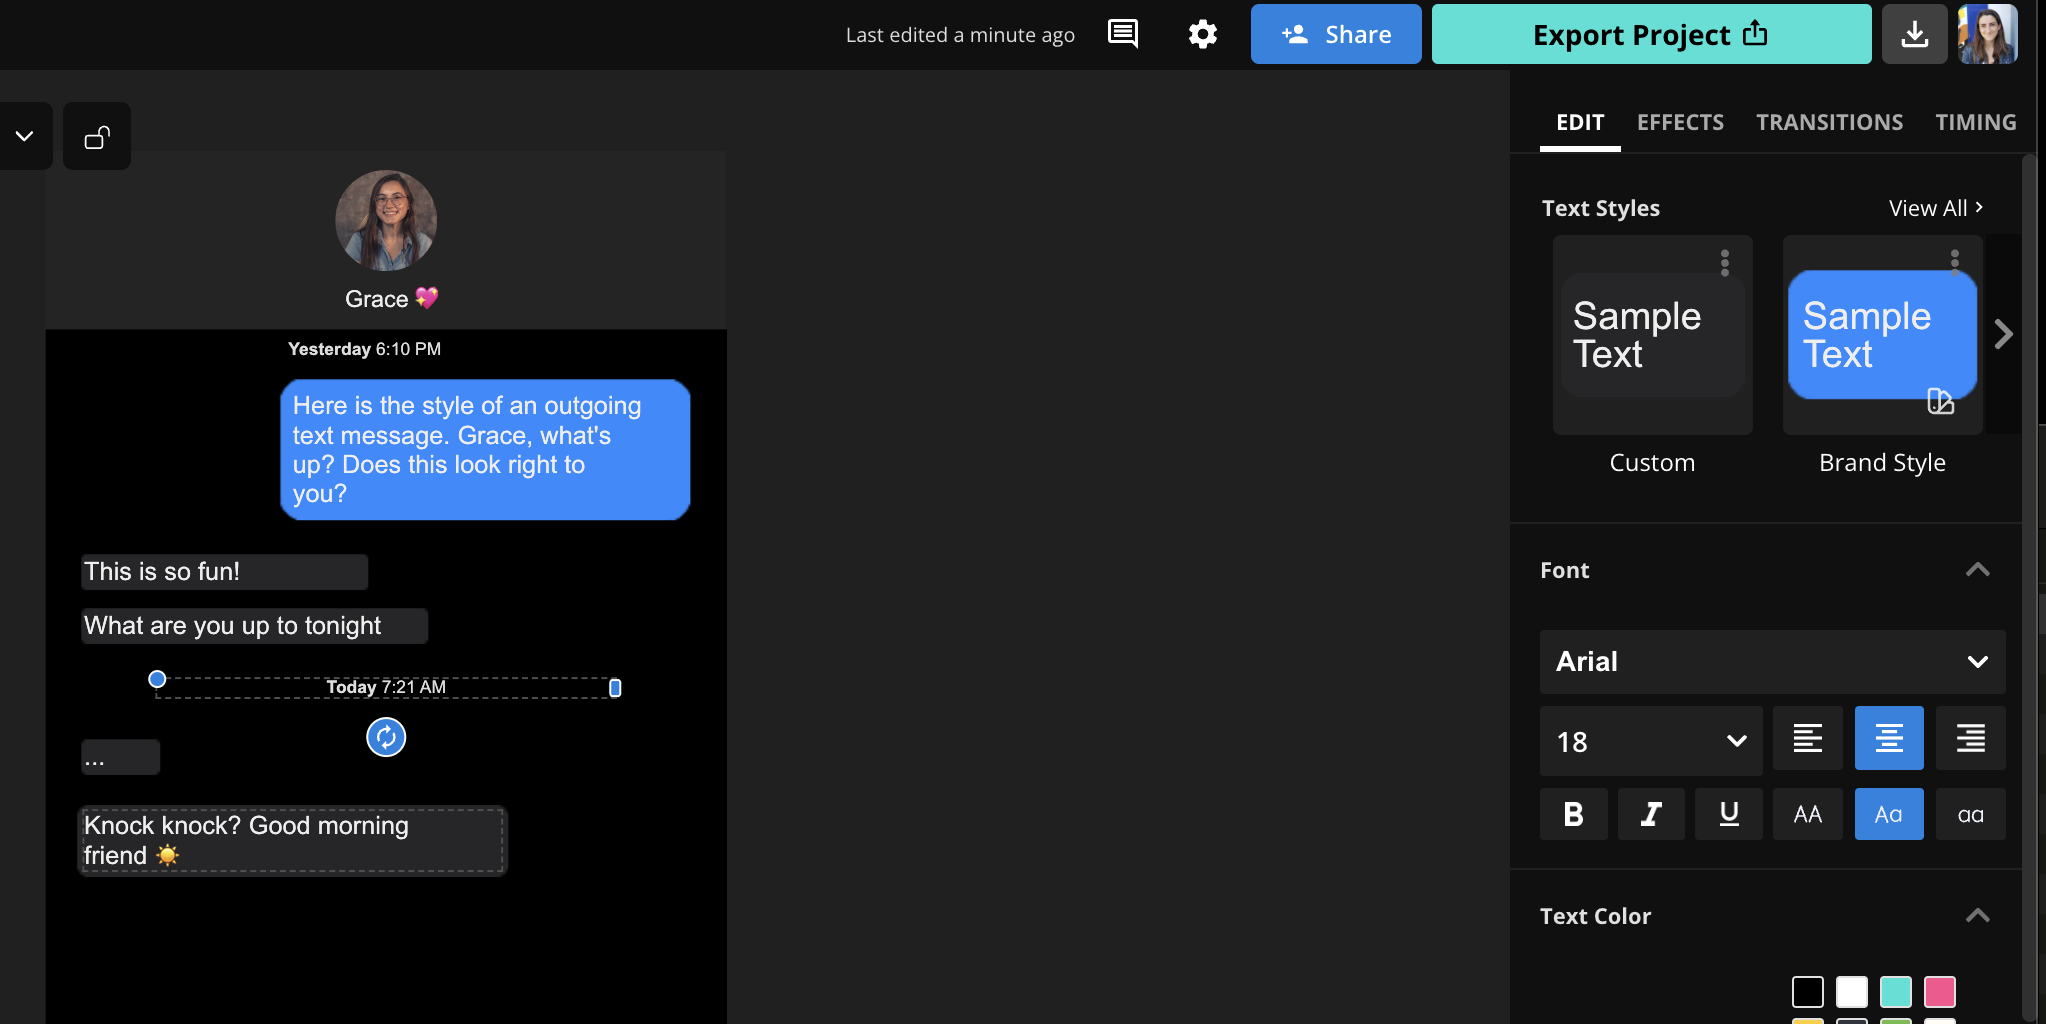2046x1024 pixels.
Task: Click the left resize handle of timestamp
Action: click(157, 679)
